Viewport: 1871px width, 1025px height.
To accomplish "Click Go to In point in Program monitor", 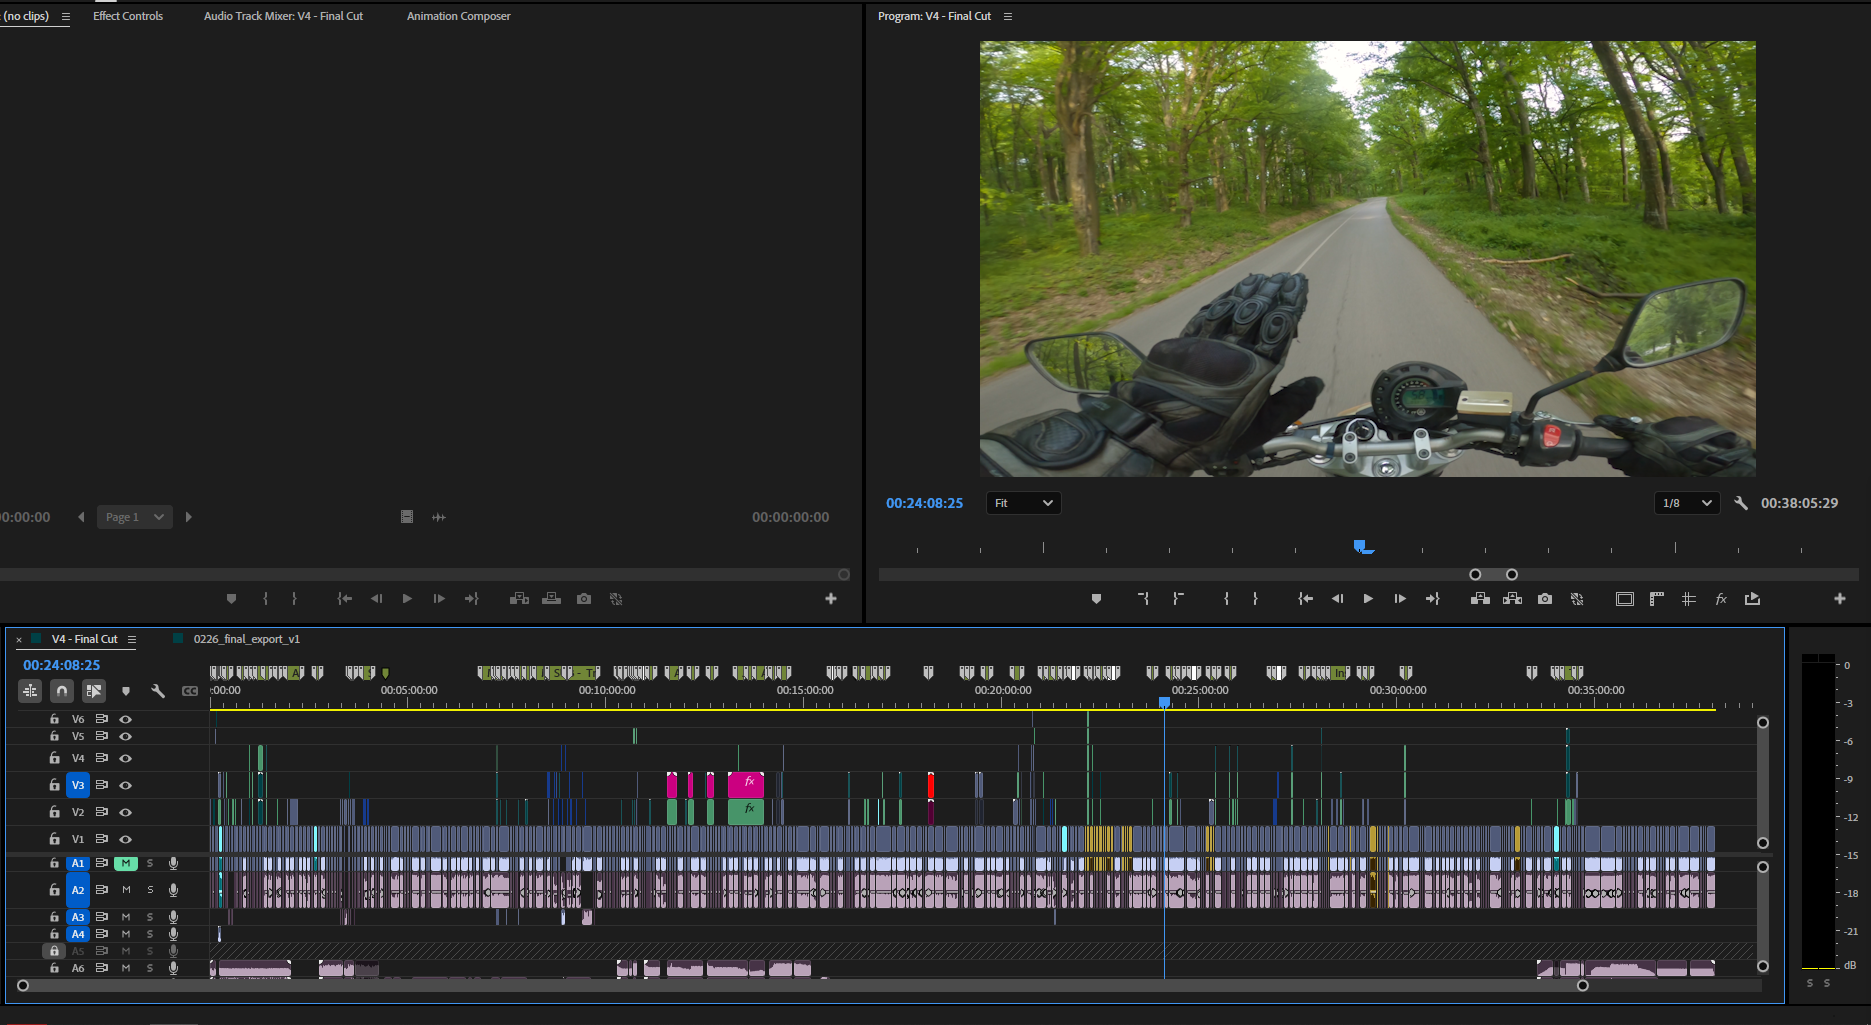I will click(x=1305, y=599).
